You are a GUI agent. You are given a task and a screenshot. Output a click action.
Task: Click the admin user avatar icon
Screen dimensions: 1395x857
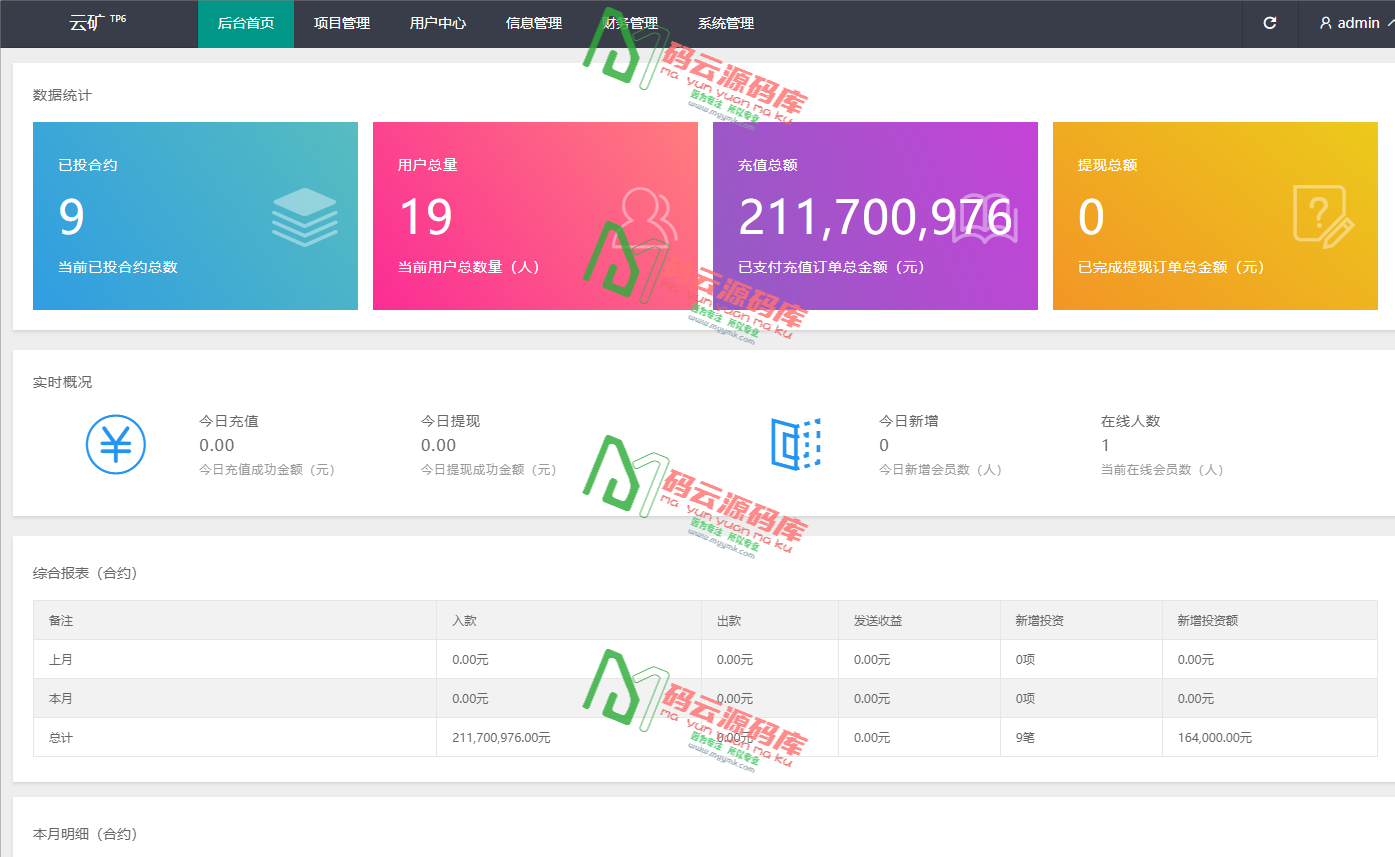click(x=1326, y=23)
